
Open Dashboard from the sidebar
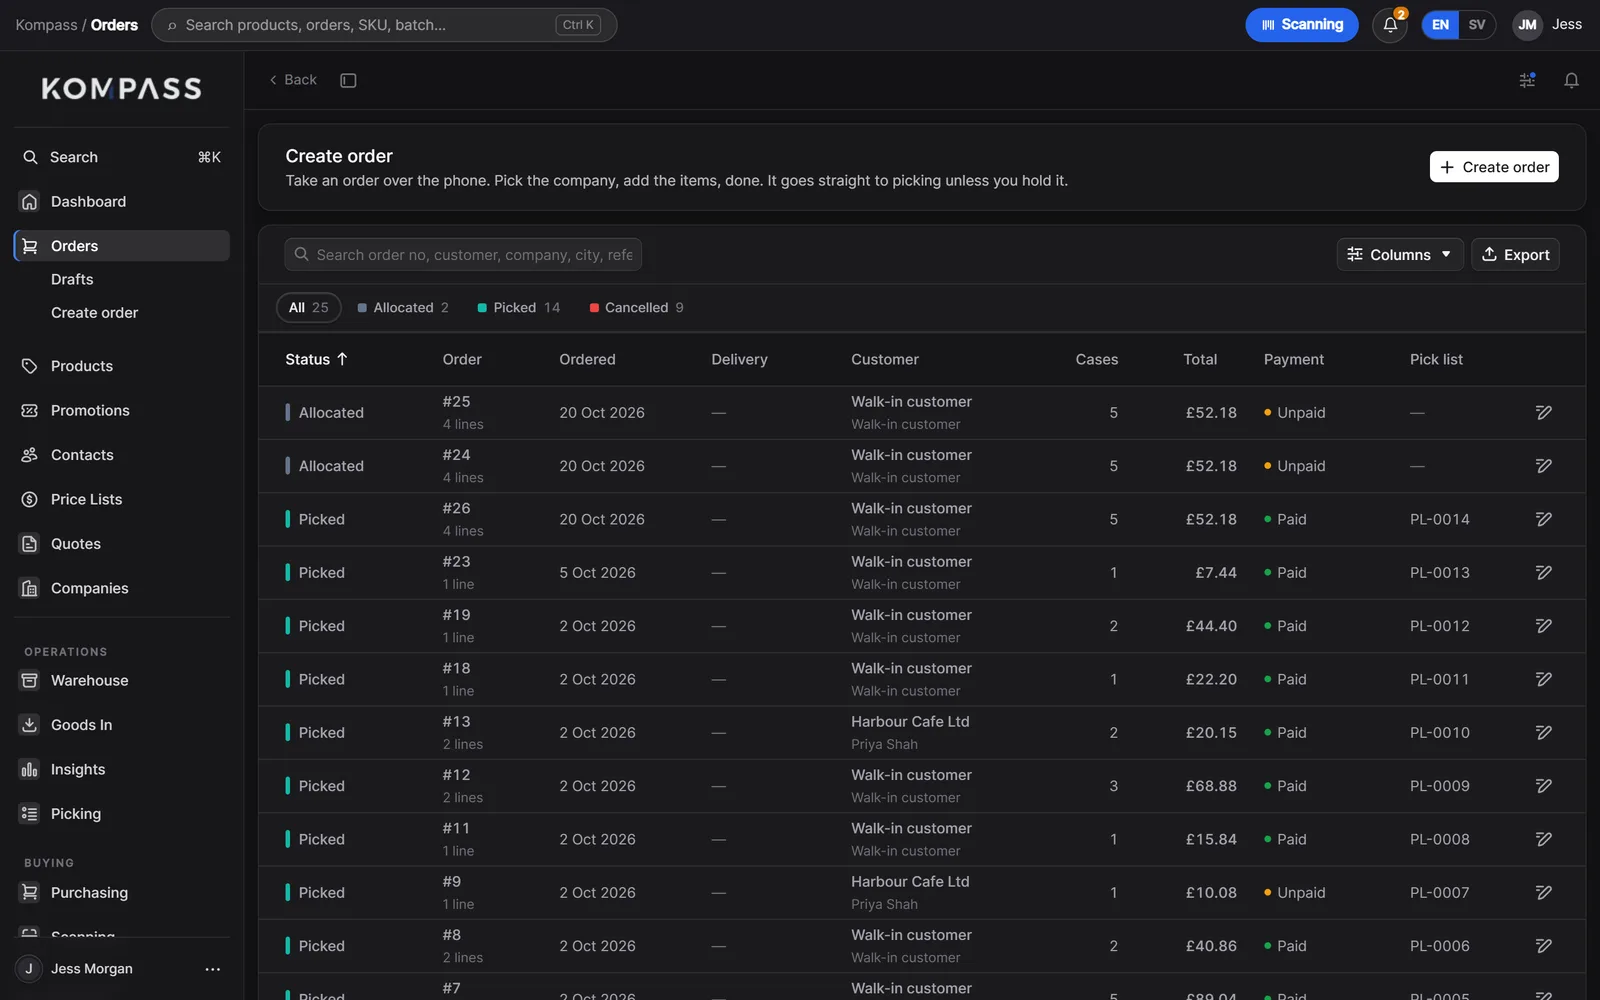pos(122,201)
